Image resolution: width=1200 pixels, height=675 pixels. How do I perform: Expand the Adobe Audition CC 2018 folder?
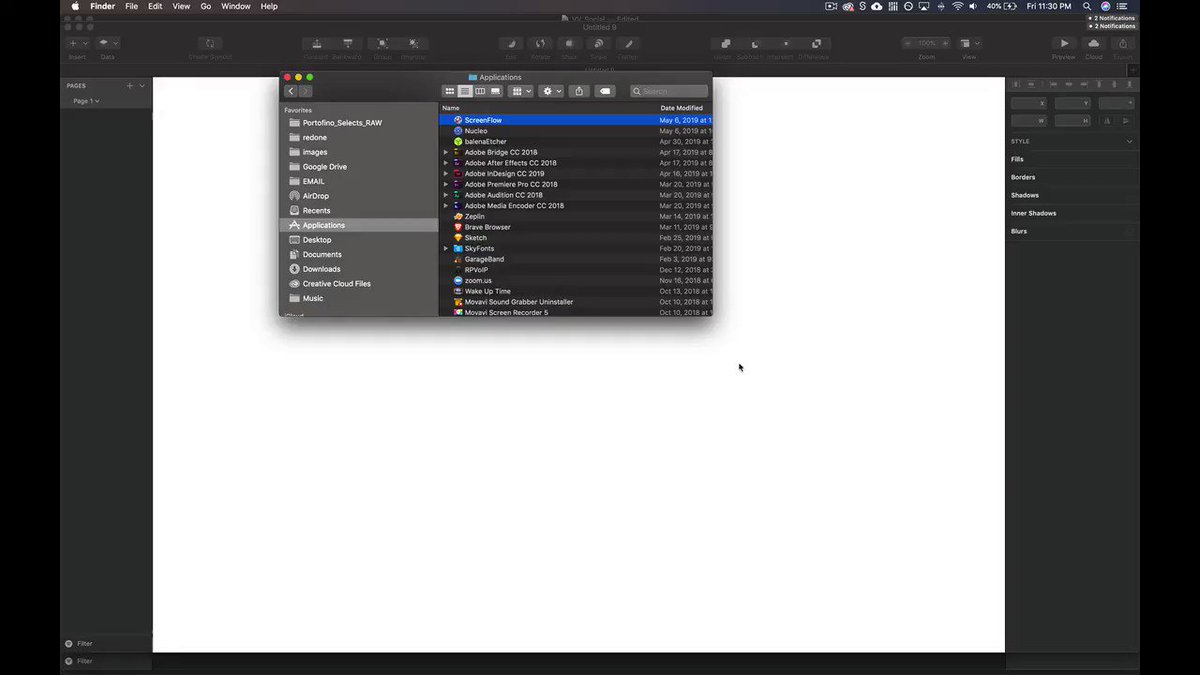tap(446, 195)
